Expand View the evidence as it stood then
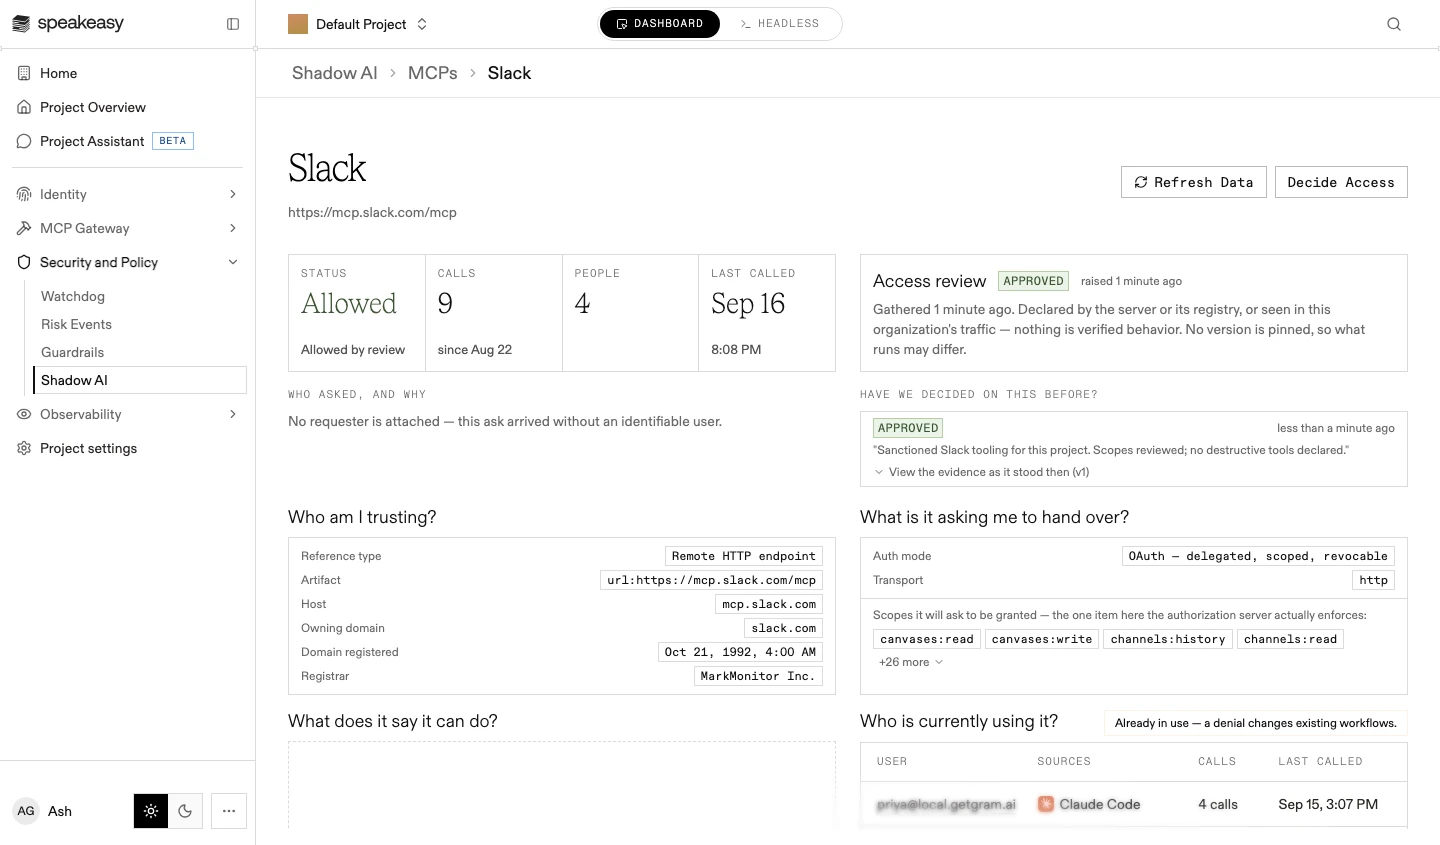Image resolution: width=1440 pixels, height=845 pixels. (981, 472)
